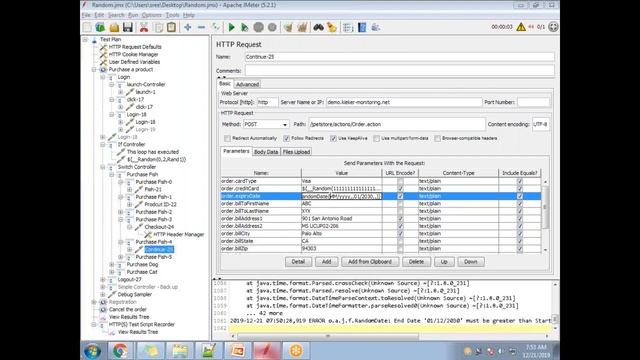Click the Clear All brooms icon

(302, 27)
